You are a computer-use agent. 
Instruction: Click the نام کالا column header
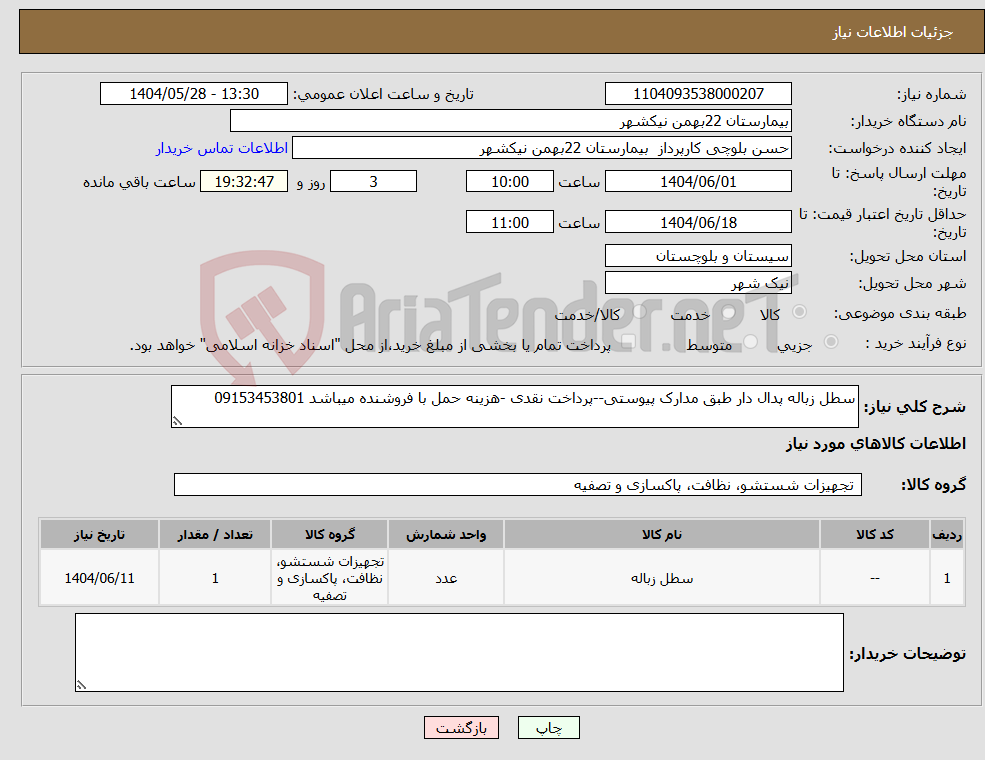pyautogui.click(x=661, y=535)
